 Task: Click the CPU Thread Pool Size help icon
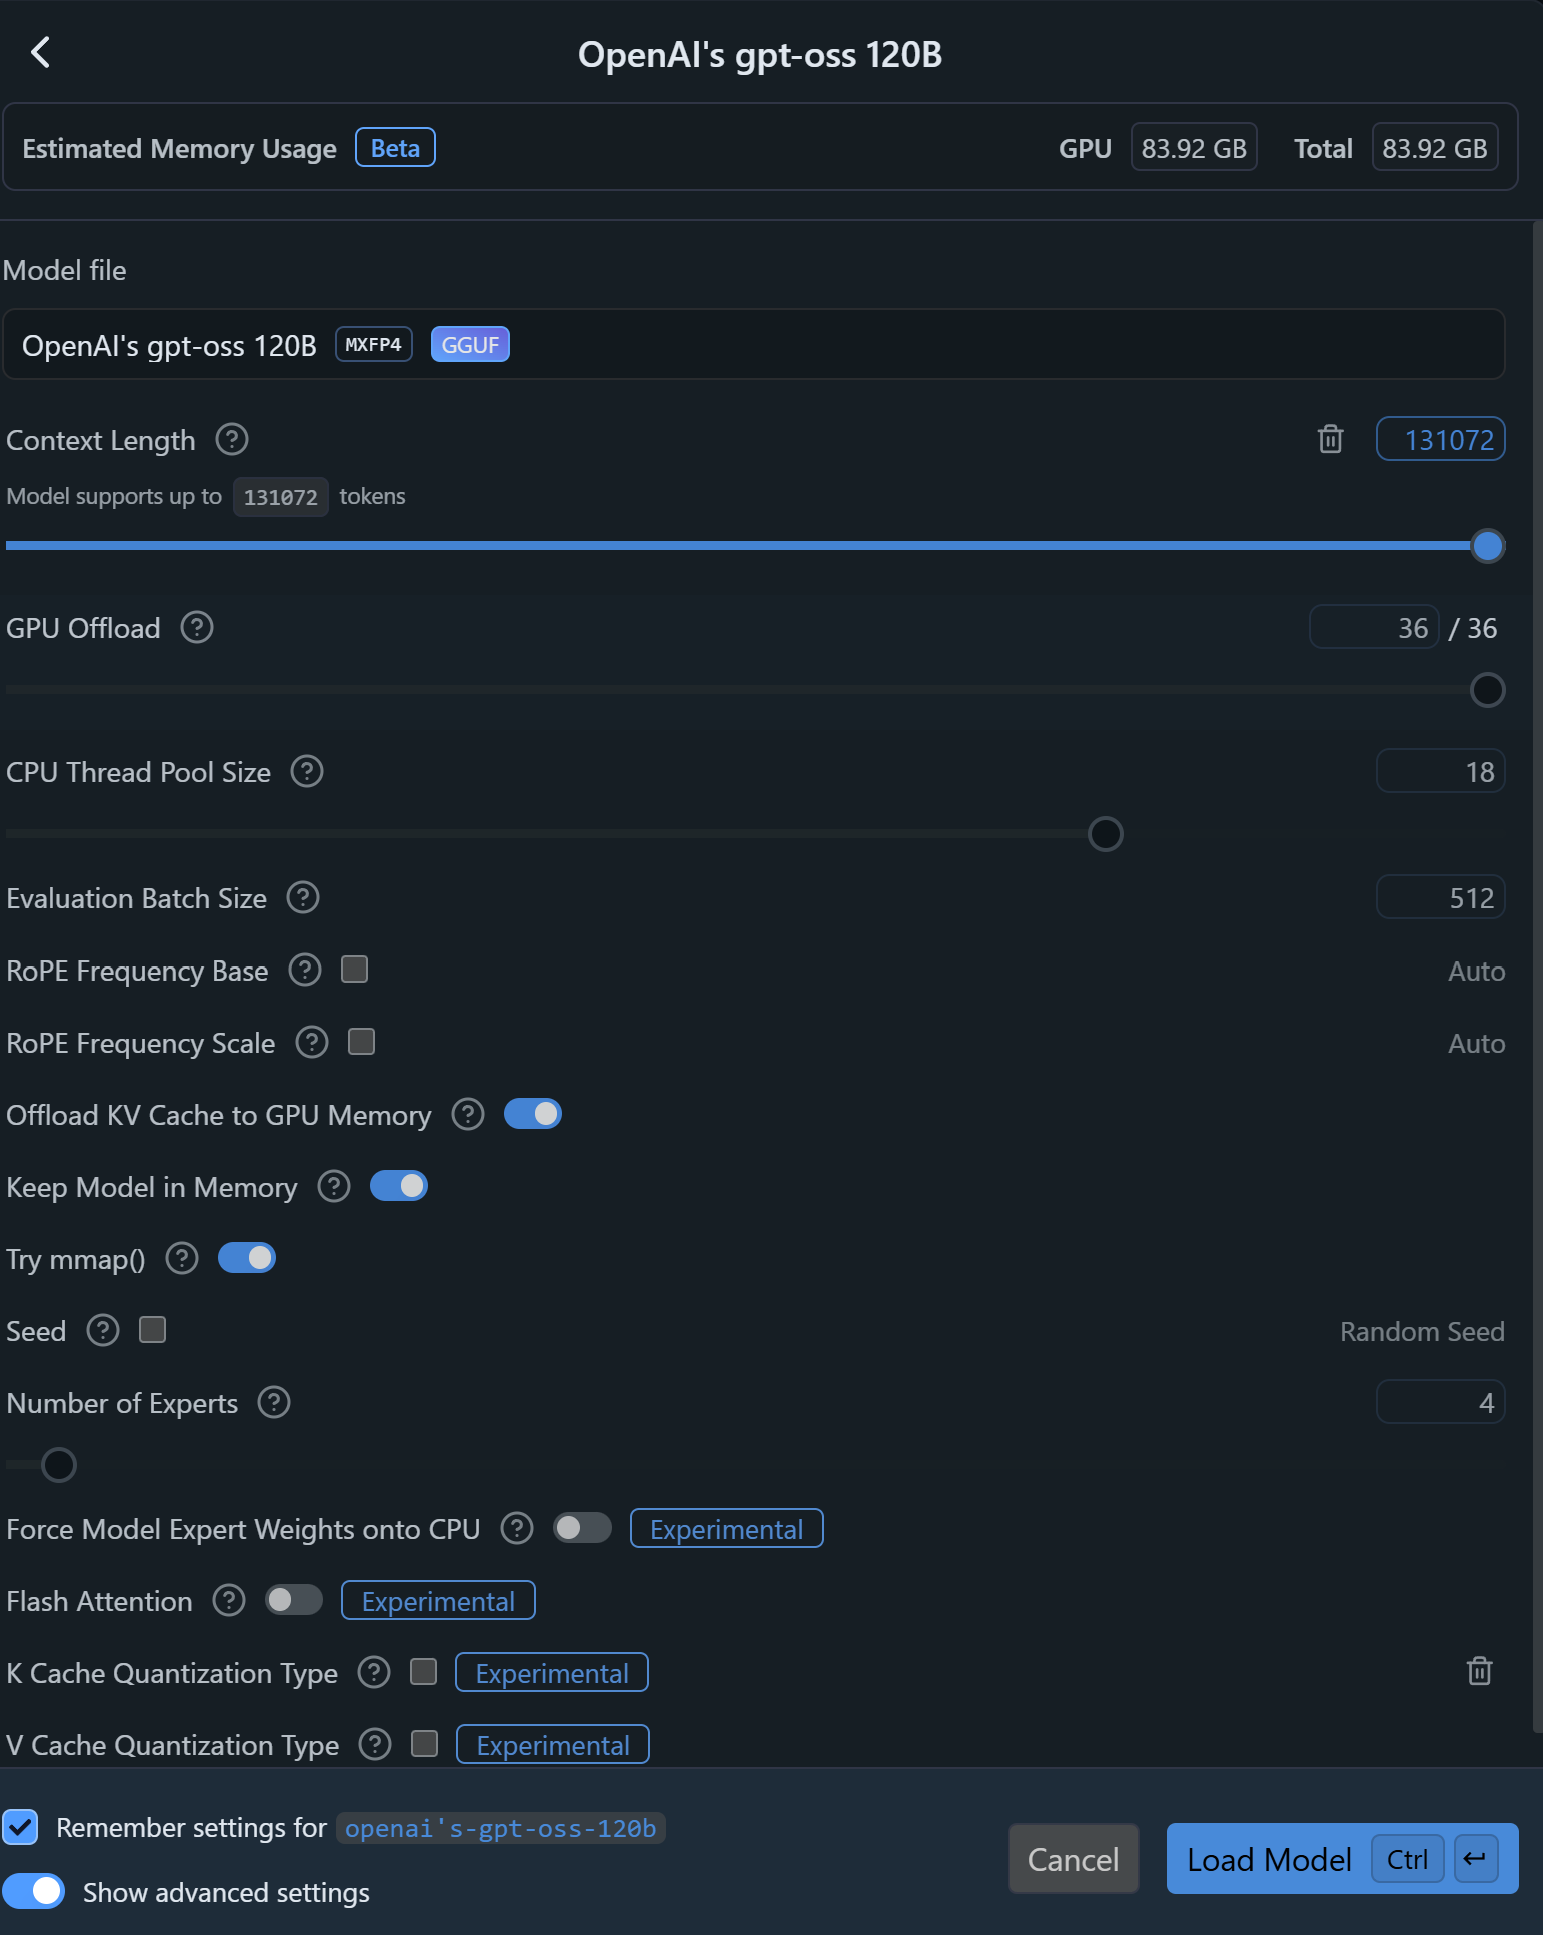[x=307, y=771]
